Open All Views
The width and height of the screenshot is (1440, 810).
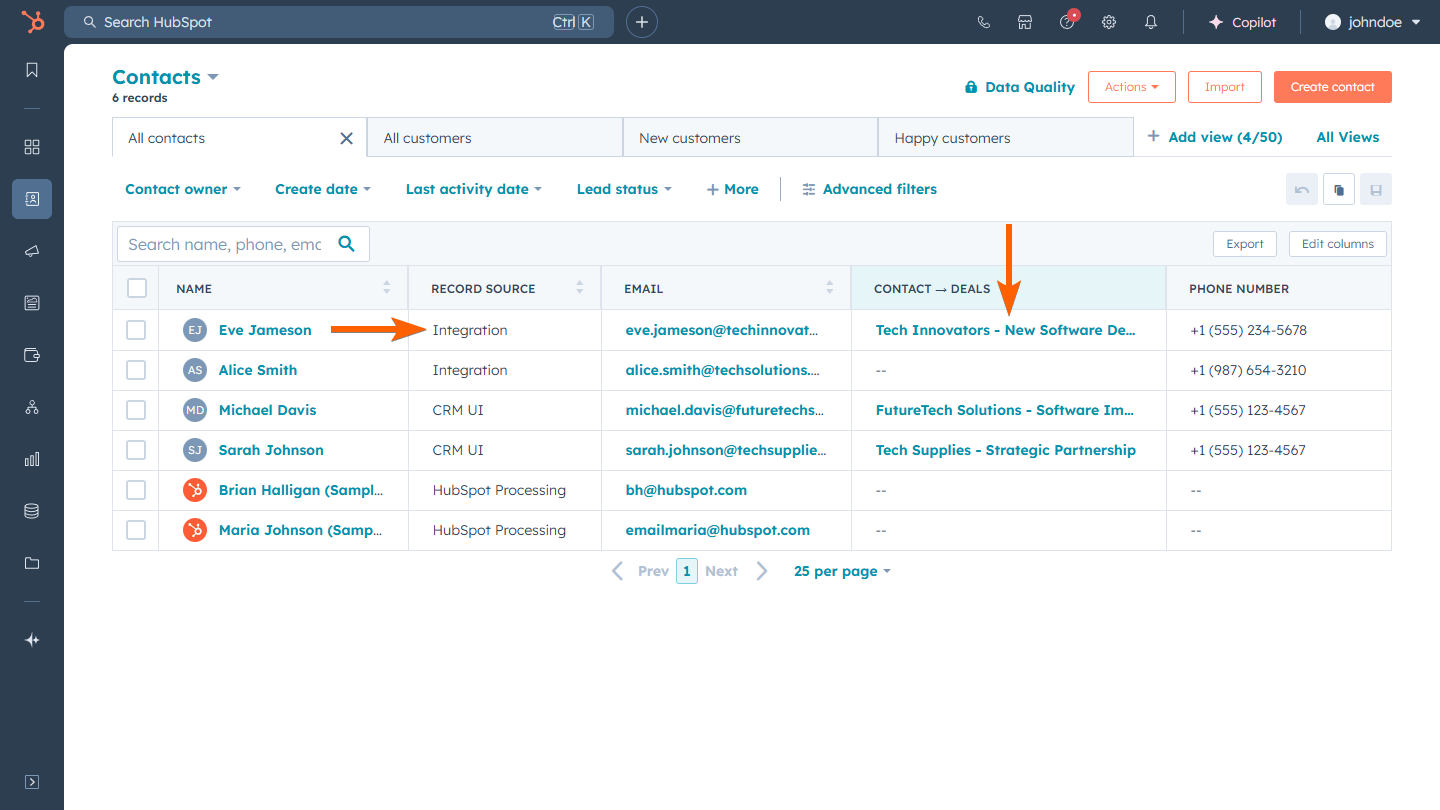pyautogui.click(x=1348, y=137)
